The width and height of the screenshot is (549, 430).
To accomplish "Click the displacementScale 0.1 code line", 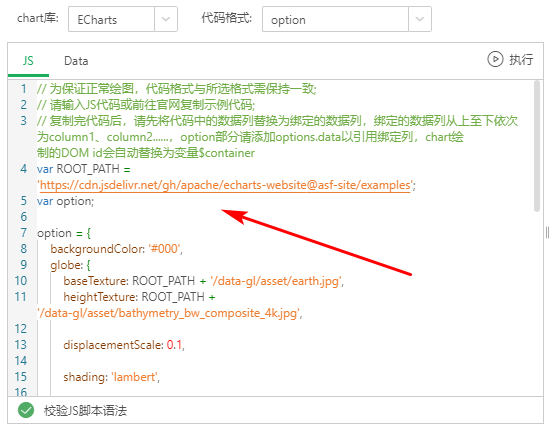I will tap(124, 345).
